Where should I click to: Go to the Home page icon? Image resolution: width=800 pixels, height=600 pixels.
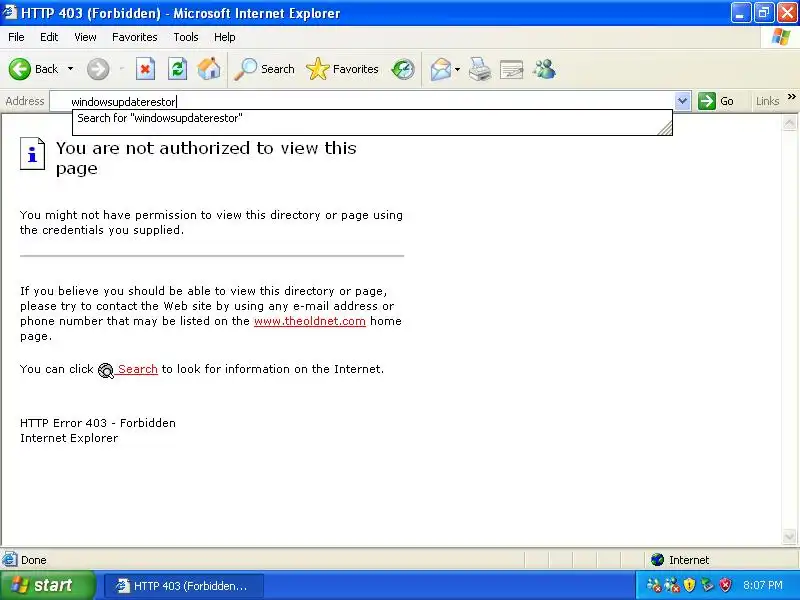pyautogui.click(x=209, y=69)
